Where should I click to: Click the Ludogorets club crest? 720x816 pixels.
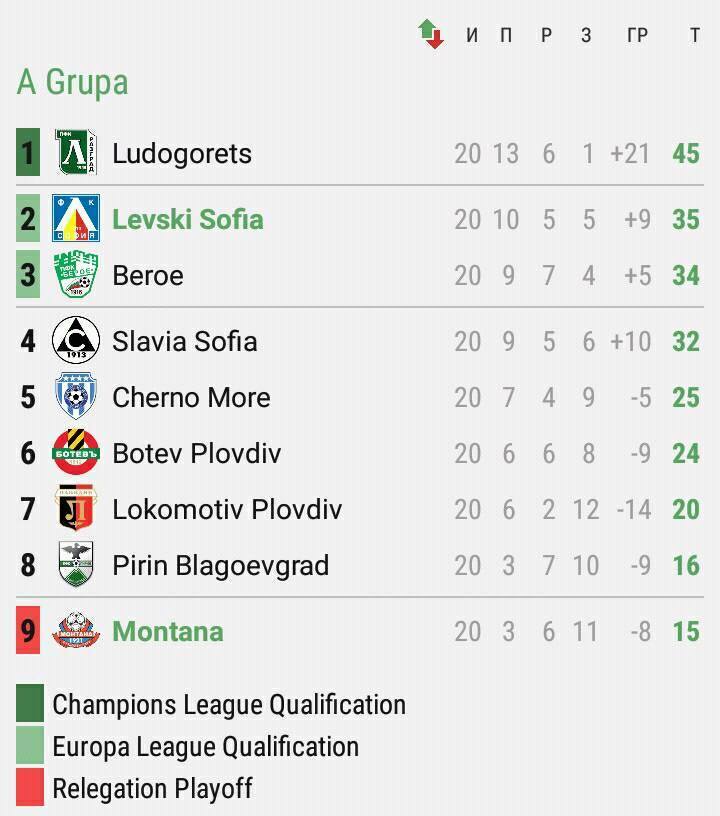coord(76,152)
